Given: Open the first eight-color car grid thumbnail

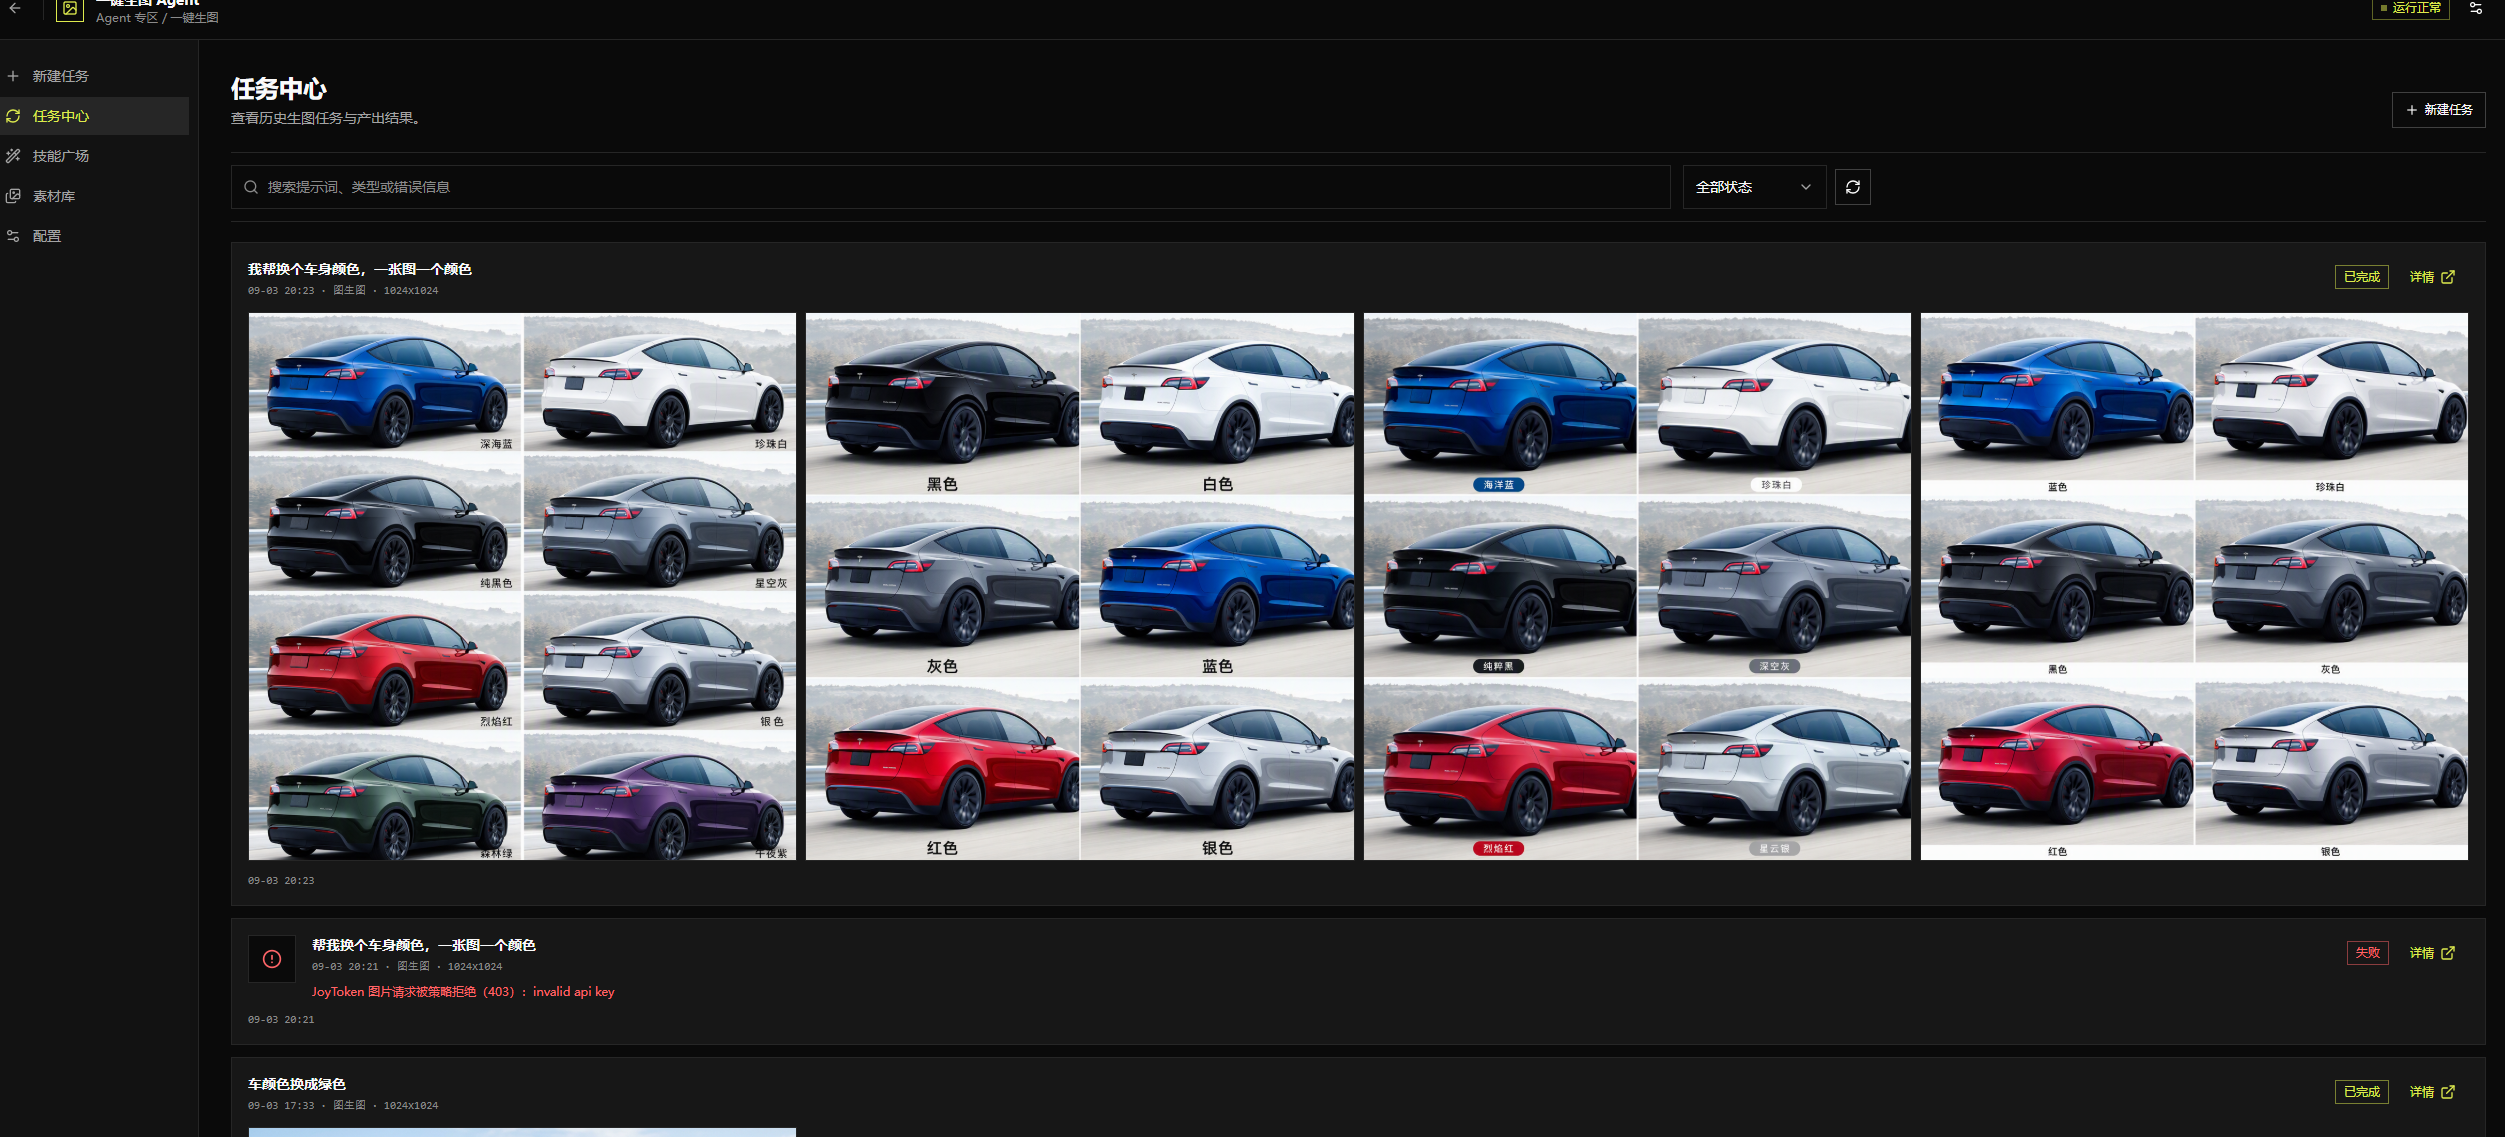Looking at the screenshot, I should coord(522,586).
